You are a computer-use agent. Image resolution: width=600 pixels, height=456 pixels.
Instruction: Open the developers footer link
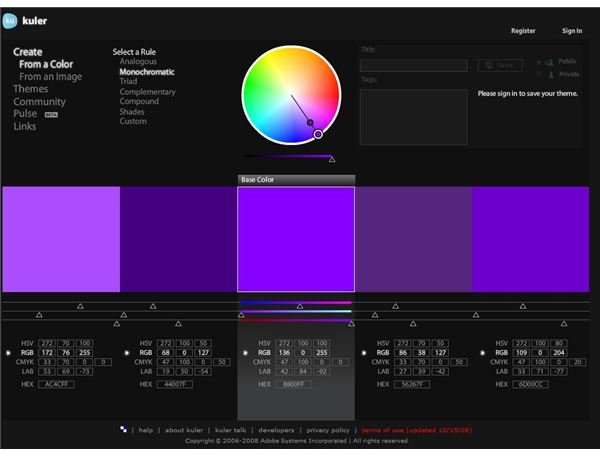click(276, 430)
